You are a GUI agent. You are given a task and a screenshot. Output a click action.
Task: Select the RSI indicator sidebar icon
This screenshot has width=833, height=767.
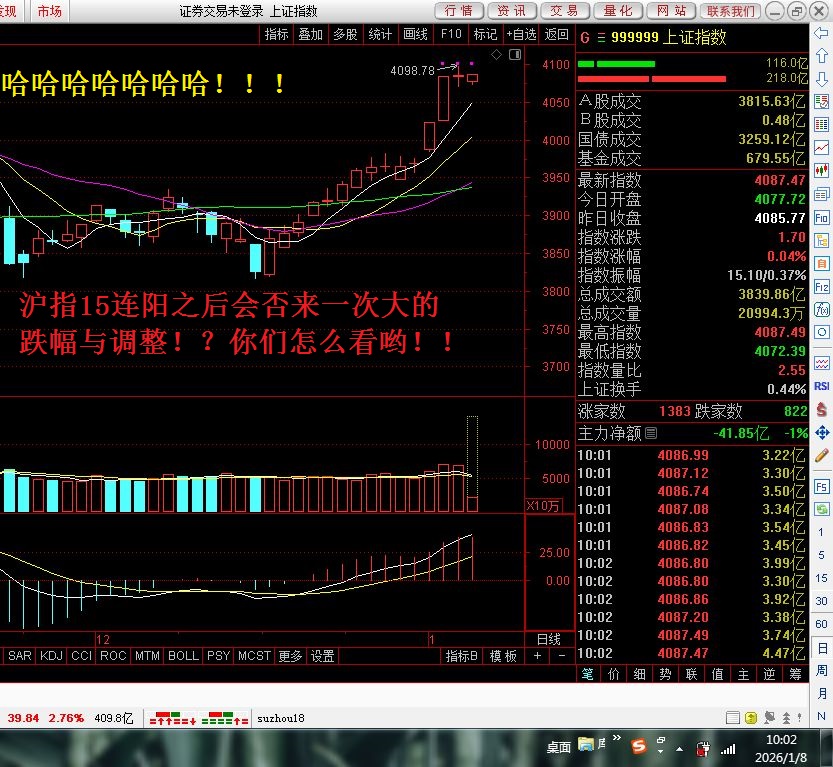821,386
